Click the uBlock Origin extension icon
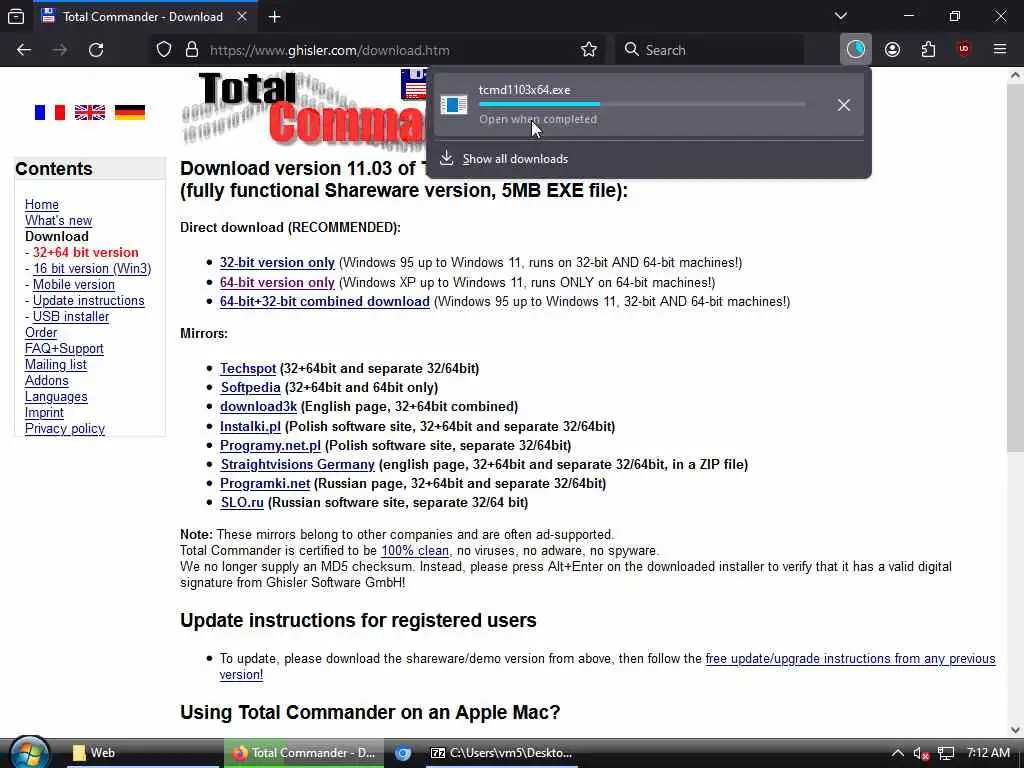This screenshot has width=1024, height=768. click(x=964, y=50)
